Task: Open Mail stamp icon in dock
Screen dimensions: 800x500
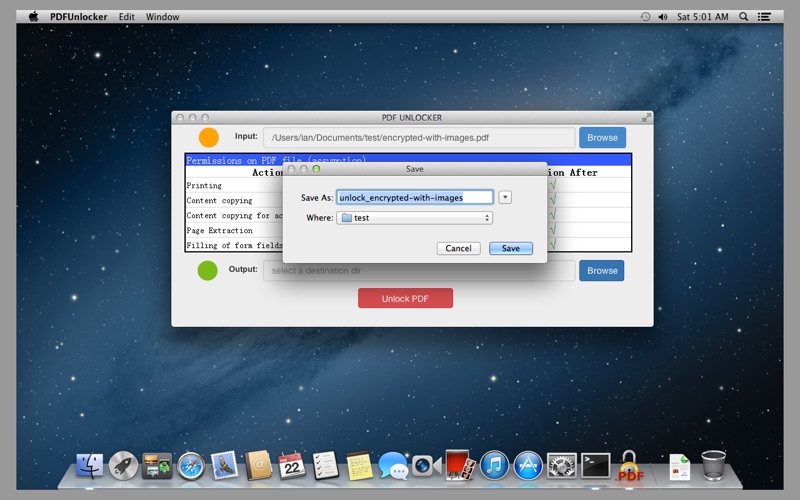Action: [224, 465]
